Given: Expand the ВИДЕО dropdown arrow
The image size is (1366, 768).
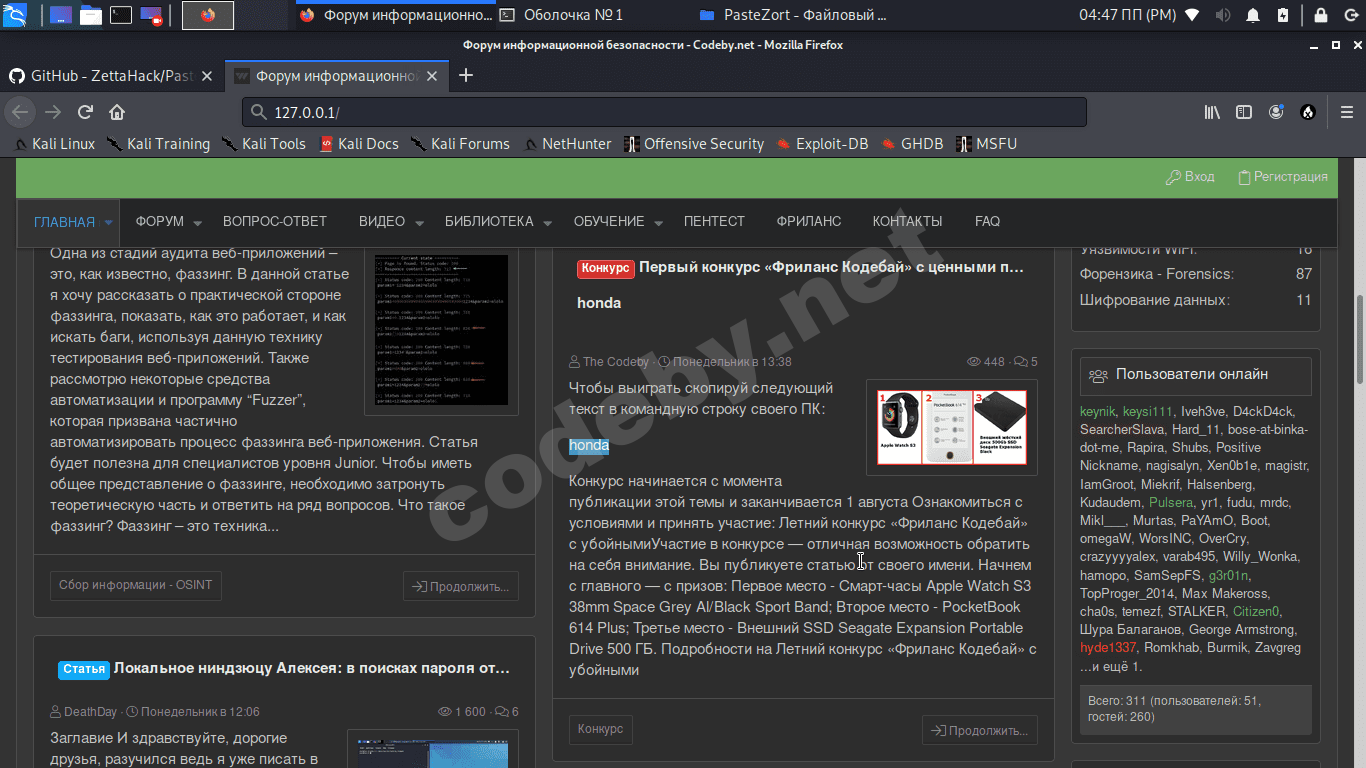Looking at the screenshot, I should [418, 223].
